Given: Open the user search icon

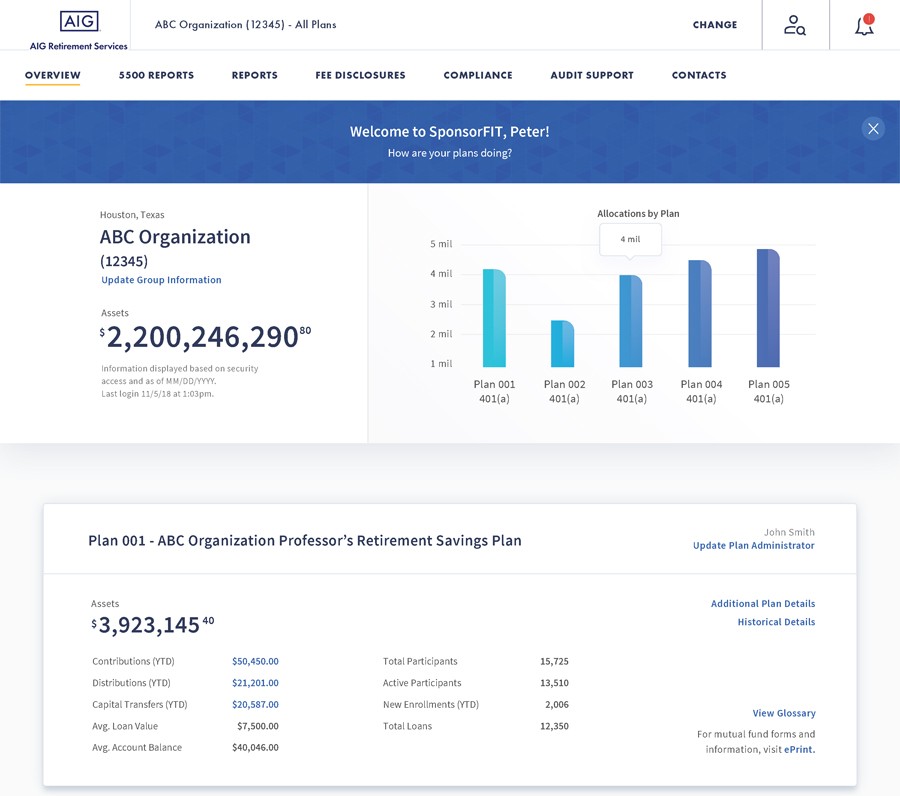Looking at the screenshot, I should pyautogui.click(x=795, y=25).
